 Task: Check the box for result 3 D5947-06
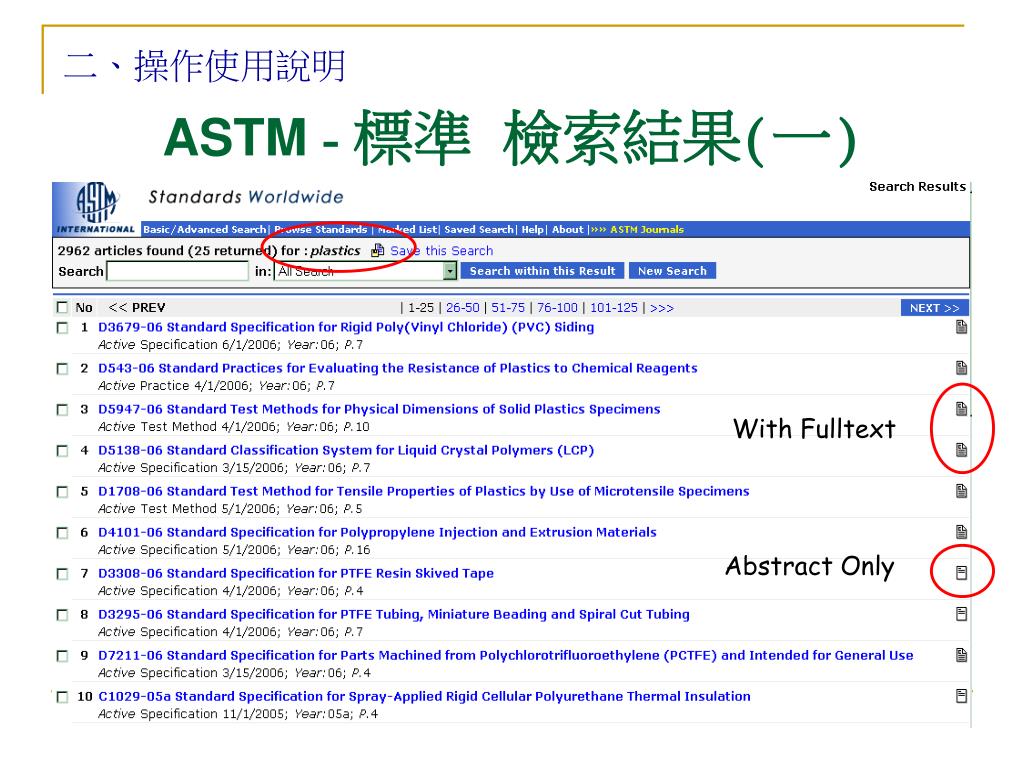[62, 410]
